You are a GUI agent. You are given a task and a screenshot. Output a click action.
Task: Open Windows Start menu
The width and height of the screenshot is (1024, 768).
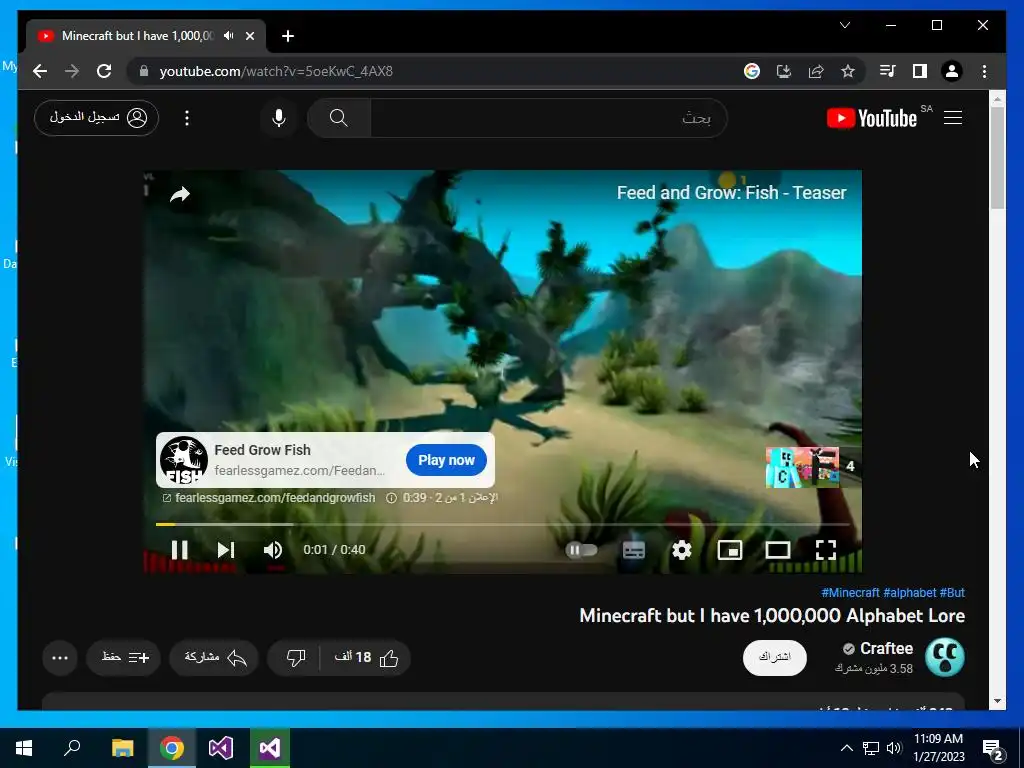24,748
